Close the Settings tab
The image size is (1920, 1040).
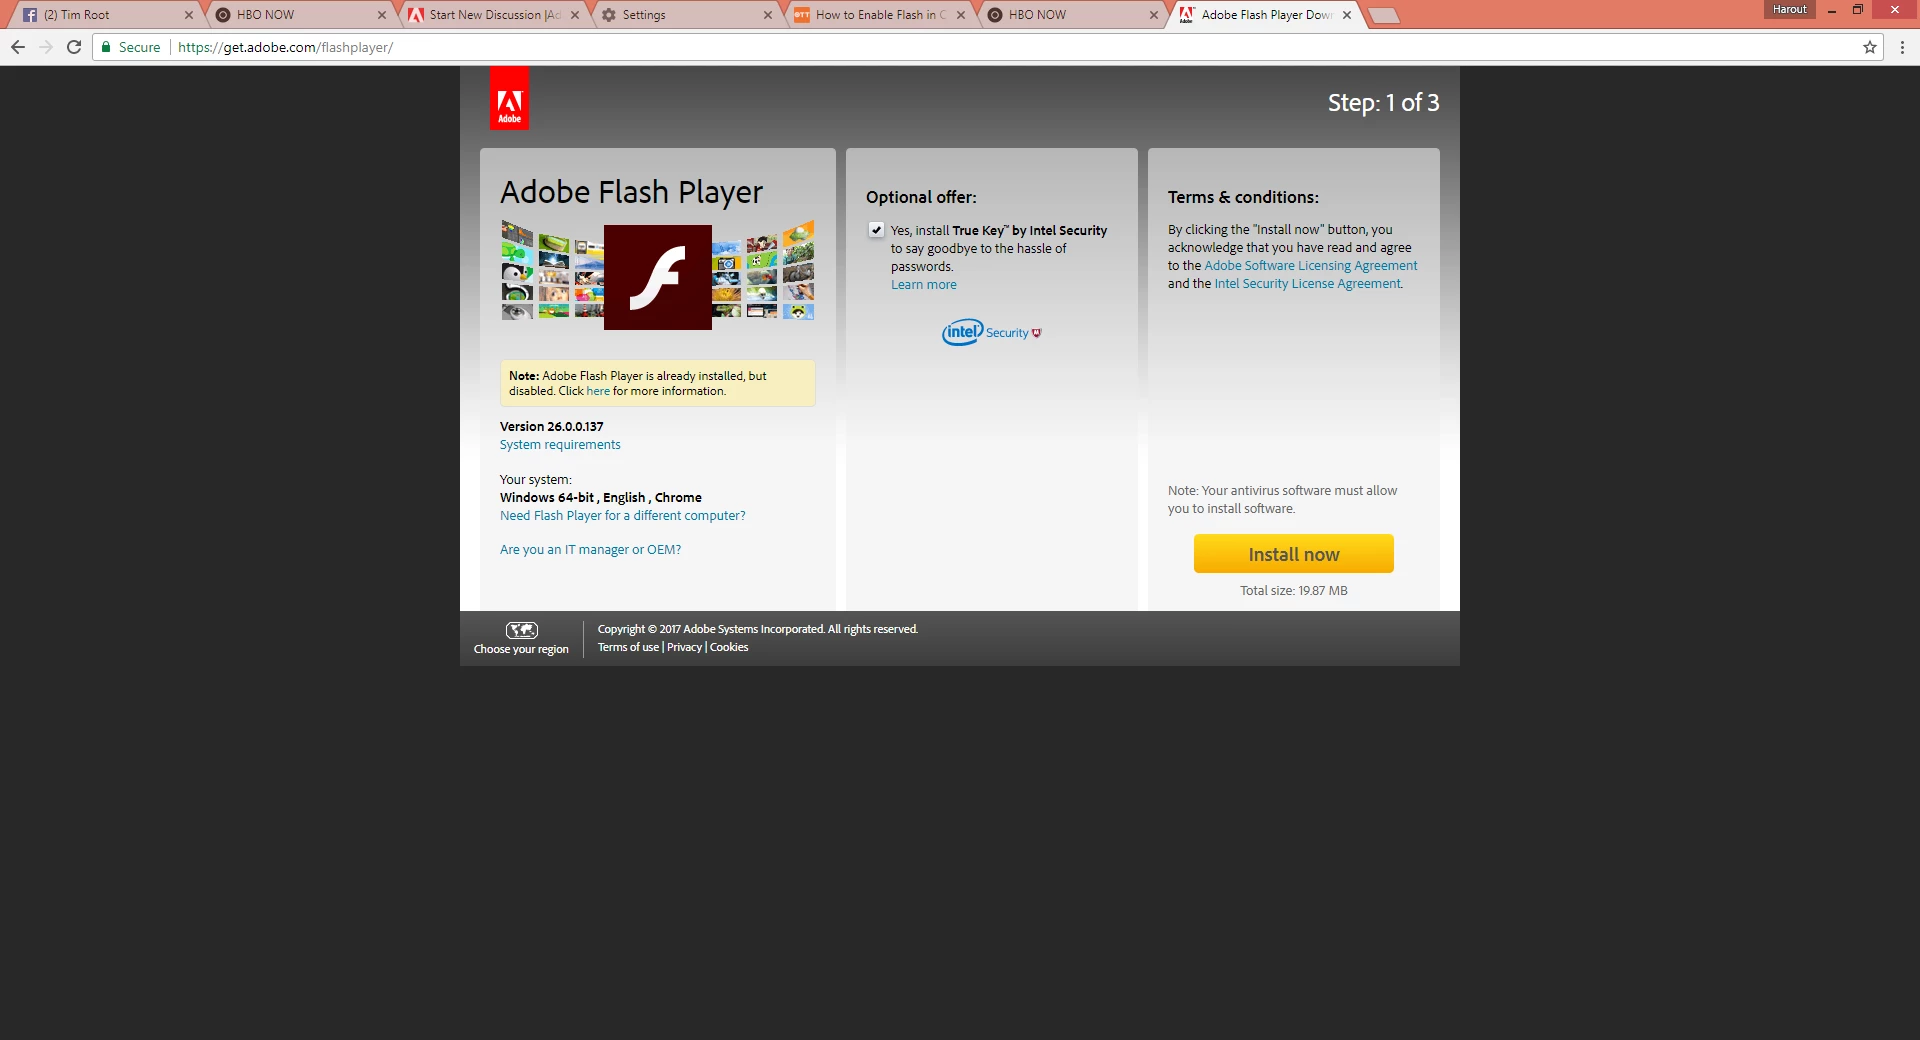coord(768,15)
